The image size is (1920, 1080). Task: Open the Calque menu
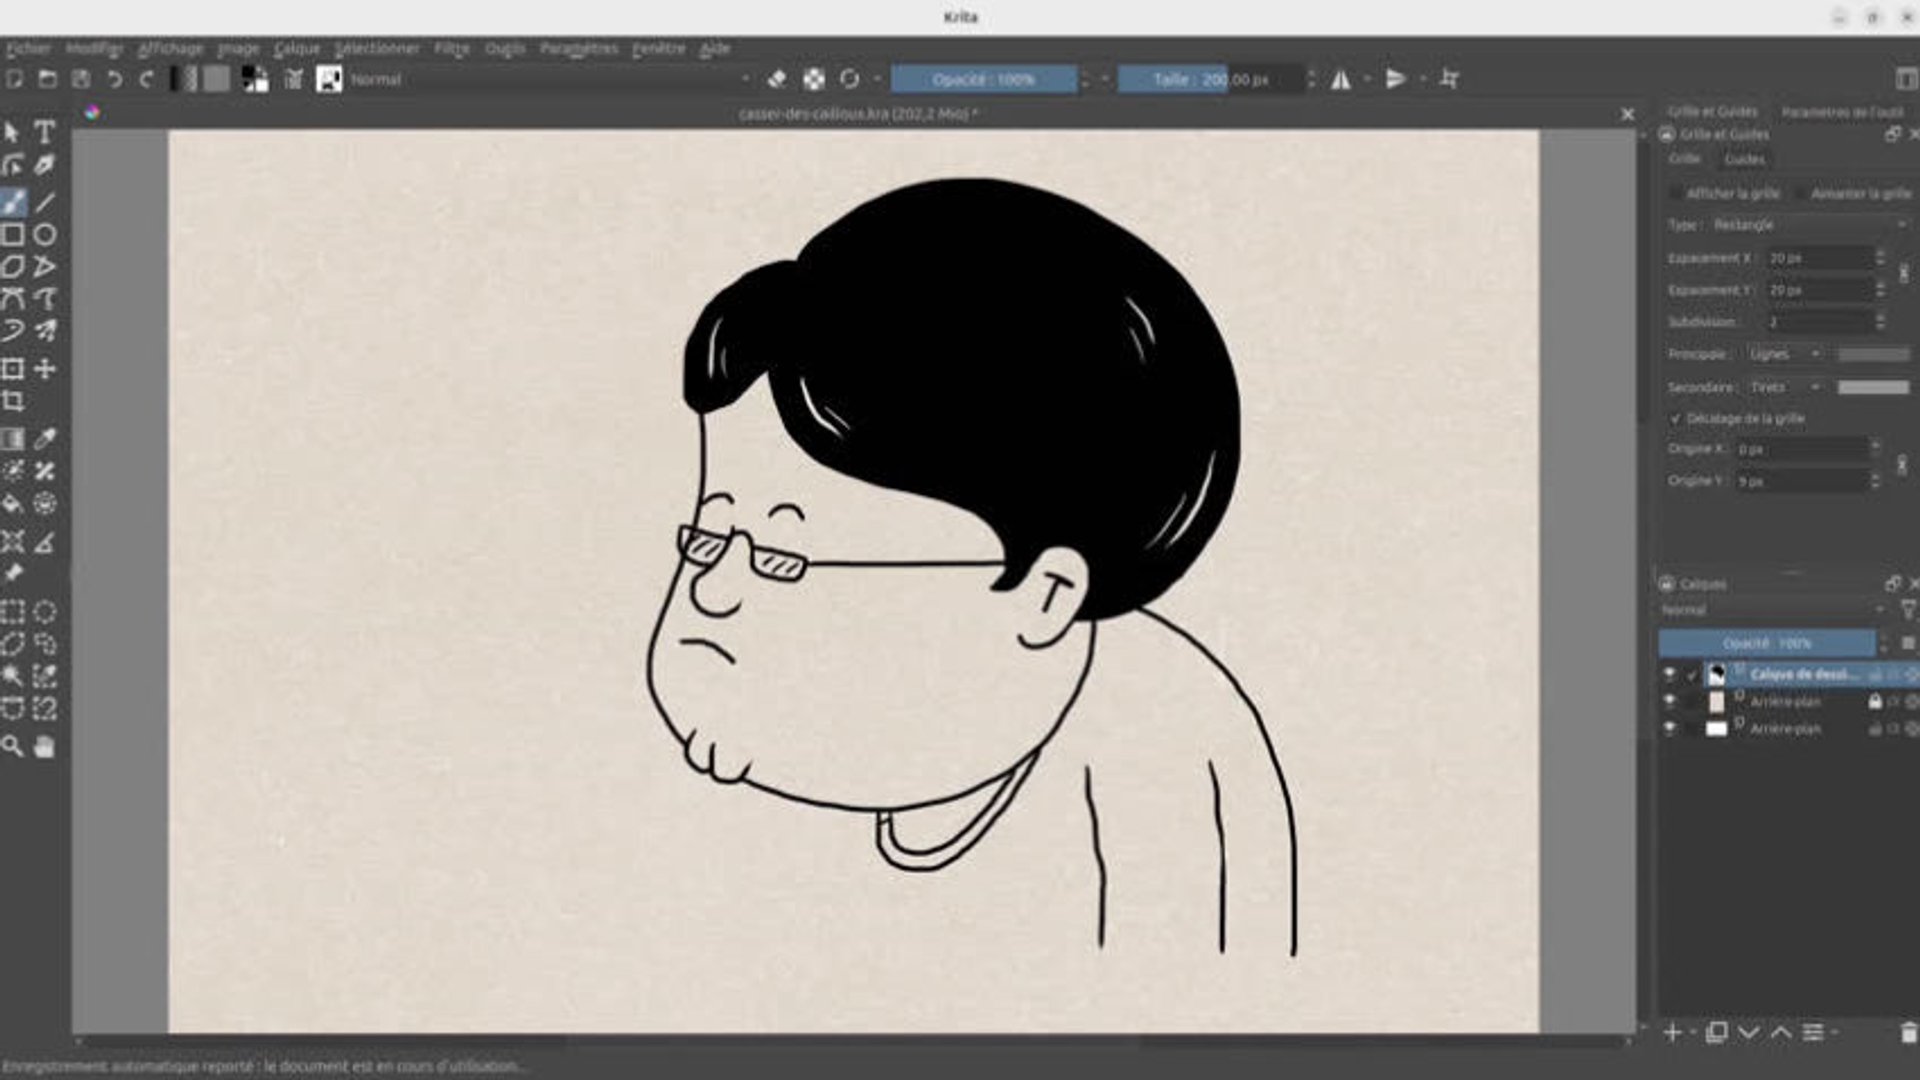[297, 48]
